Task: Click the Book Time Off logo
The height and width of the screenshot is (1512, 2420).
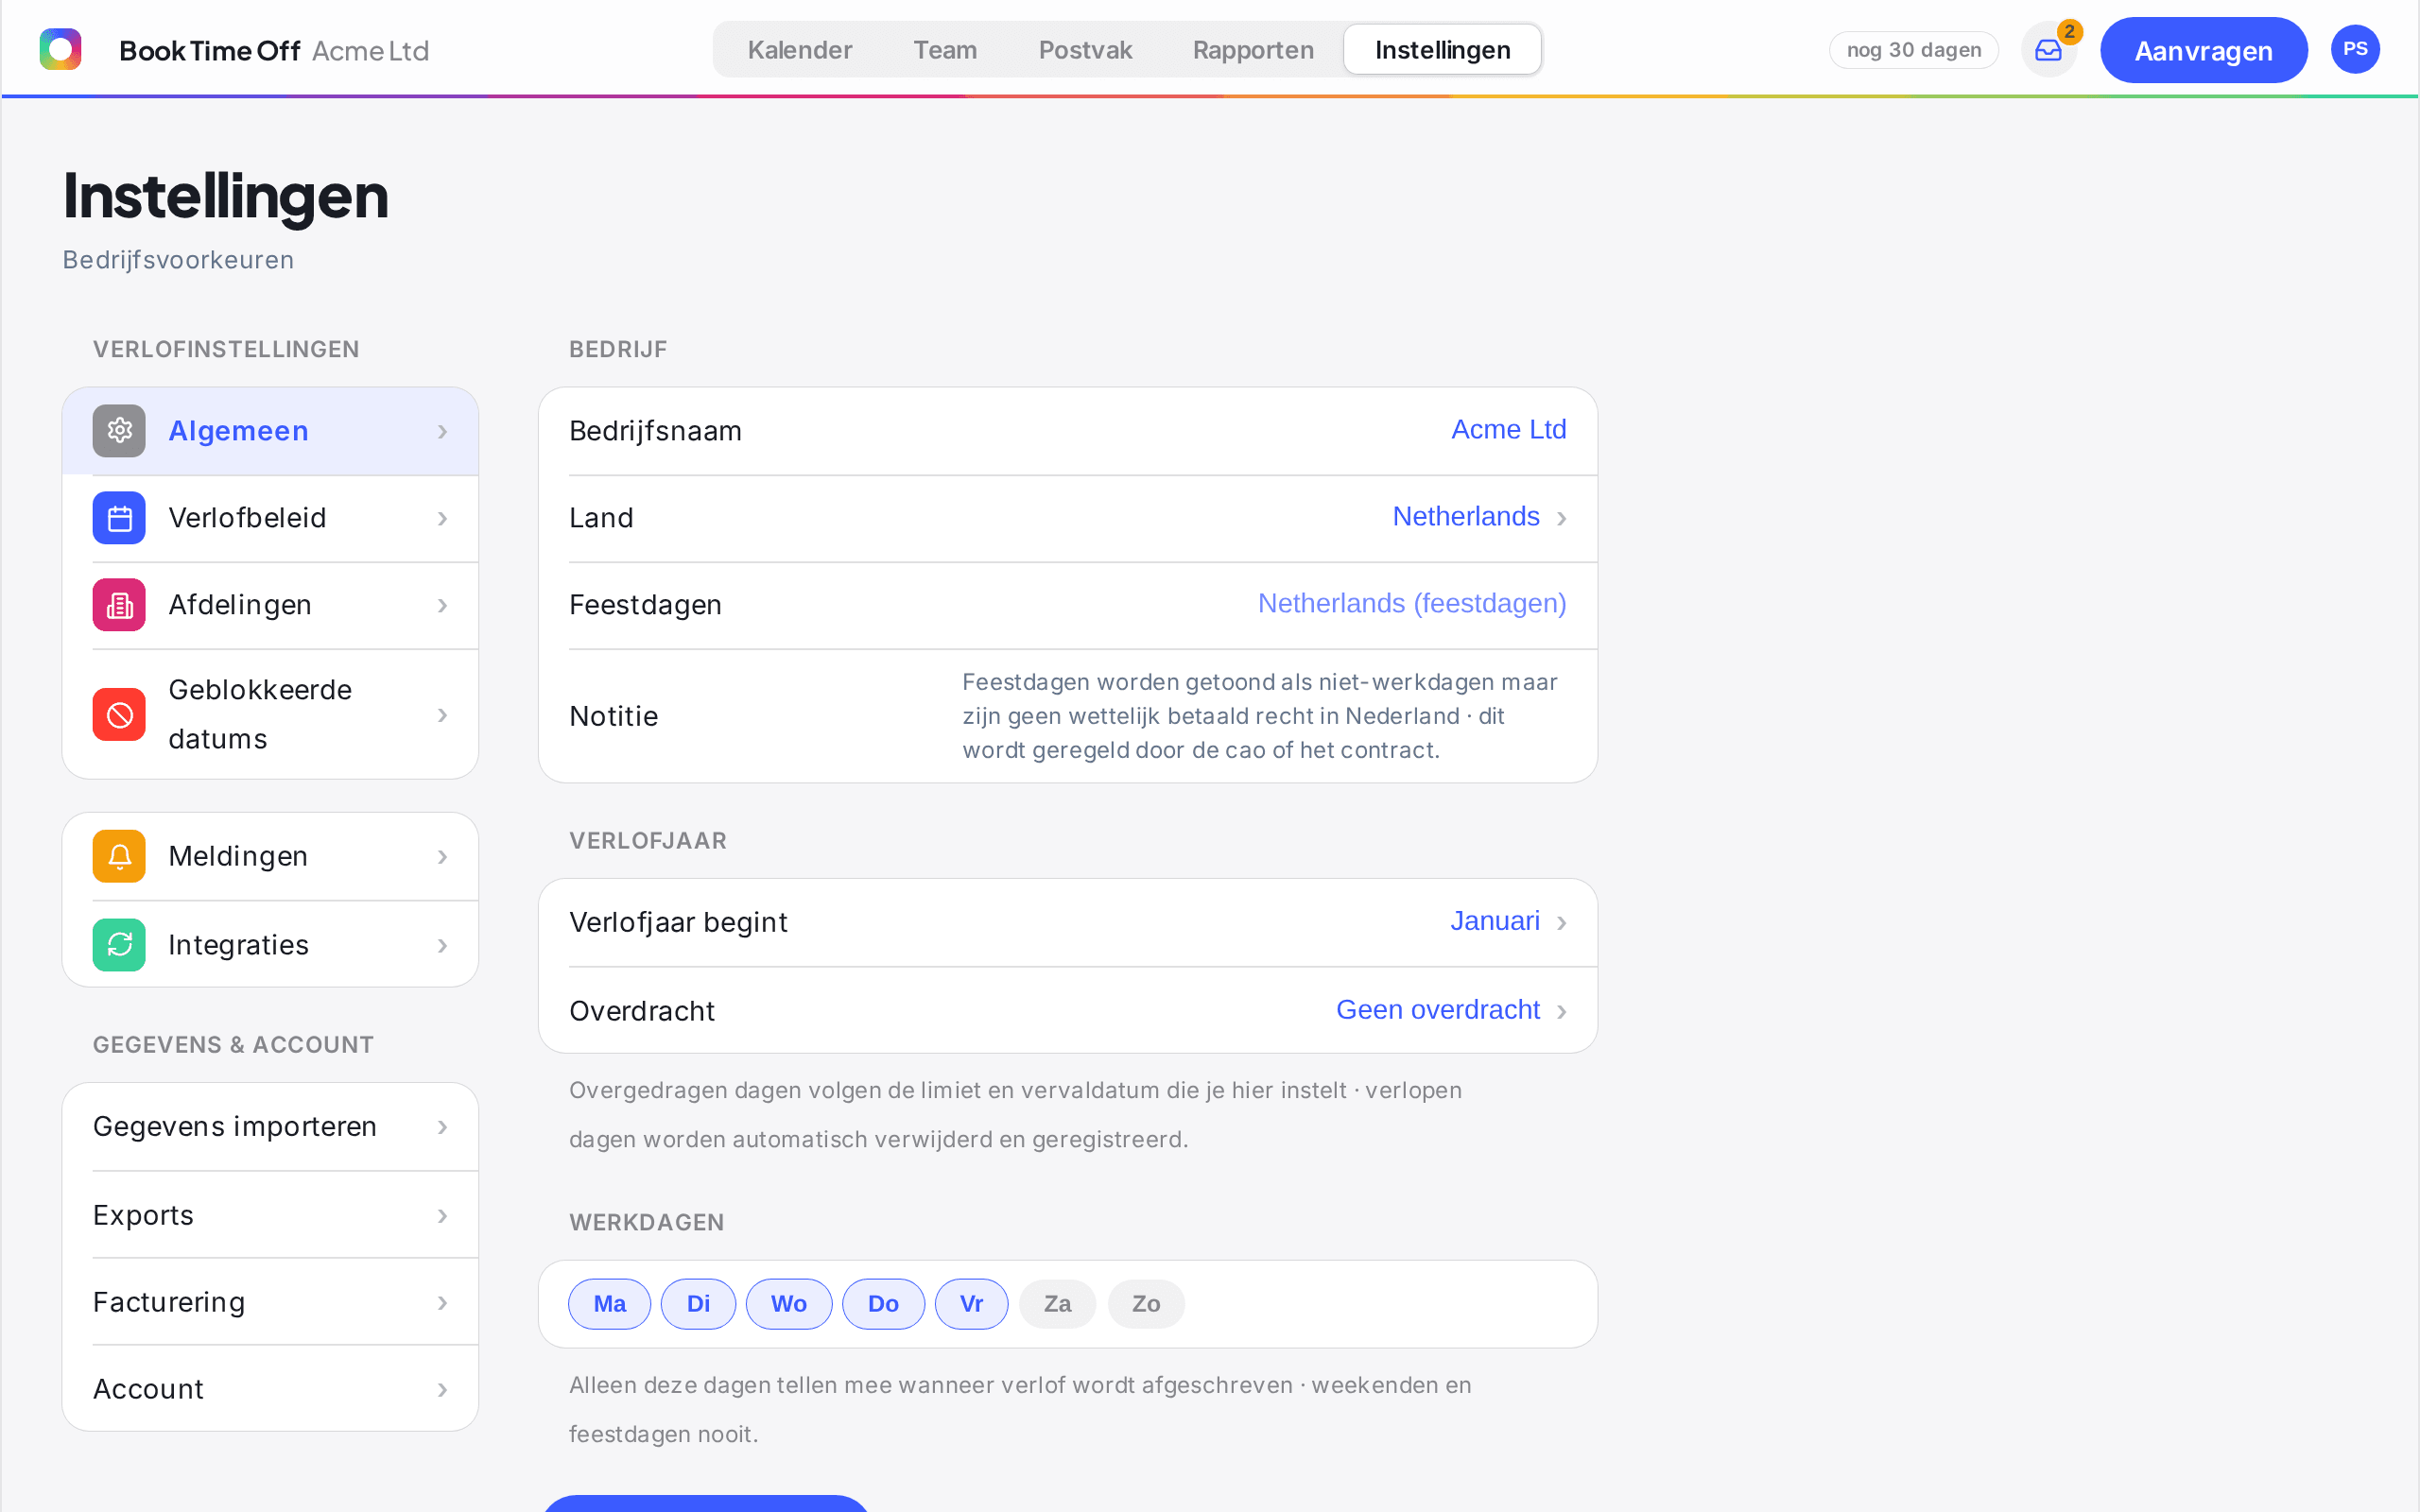Action: pyautogui.click(x=60, y=49)
